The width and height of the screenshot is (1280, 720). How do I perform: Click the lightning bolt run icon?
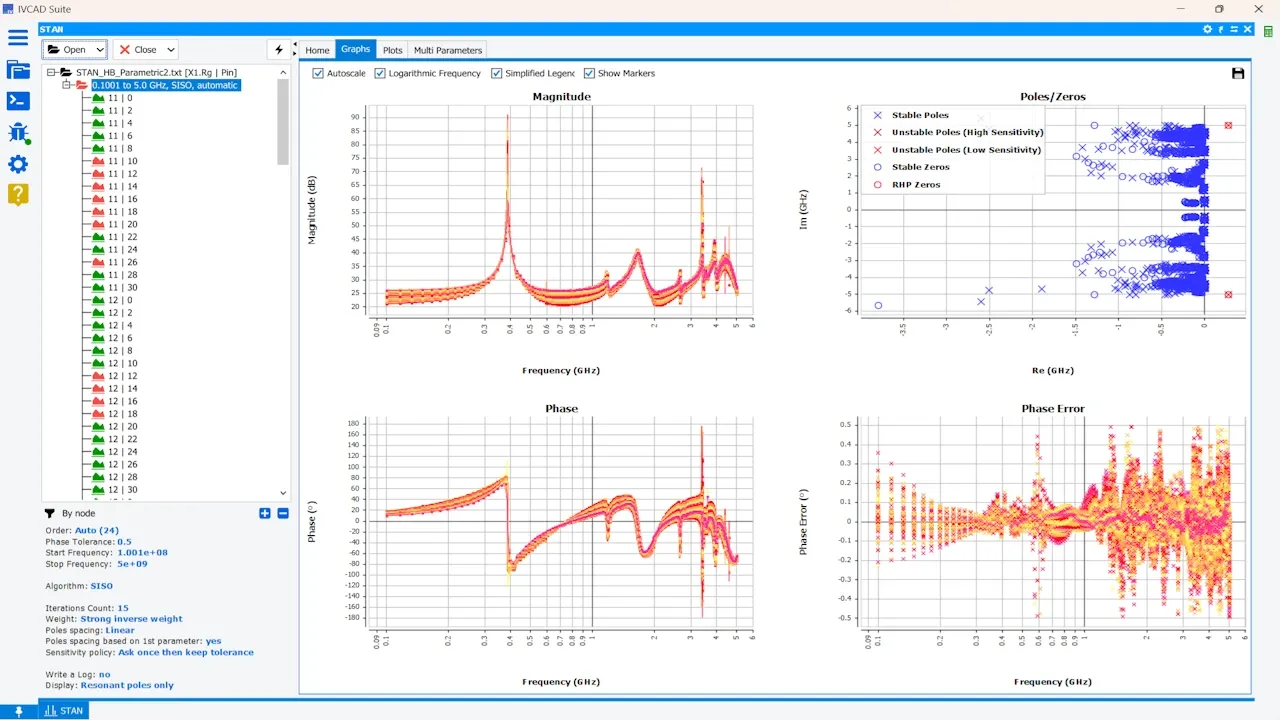[x=279, y=49]
